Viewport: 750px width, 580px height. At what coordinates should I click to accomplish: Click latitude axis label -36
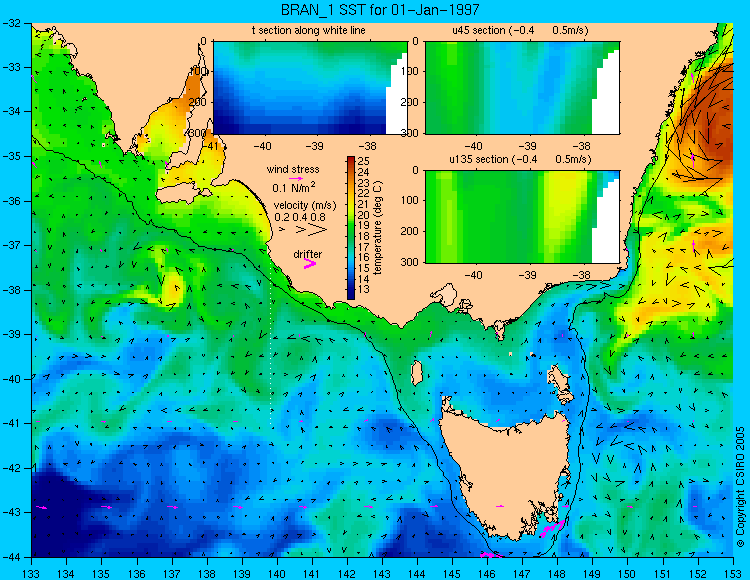point(11,201)
